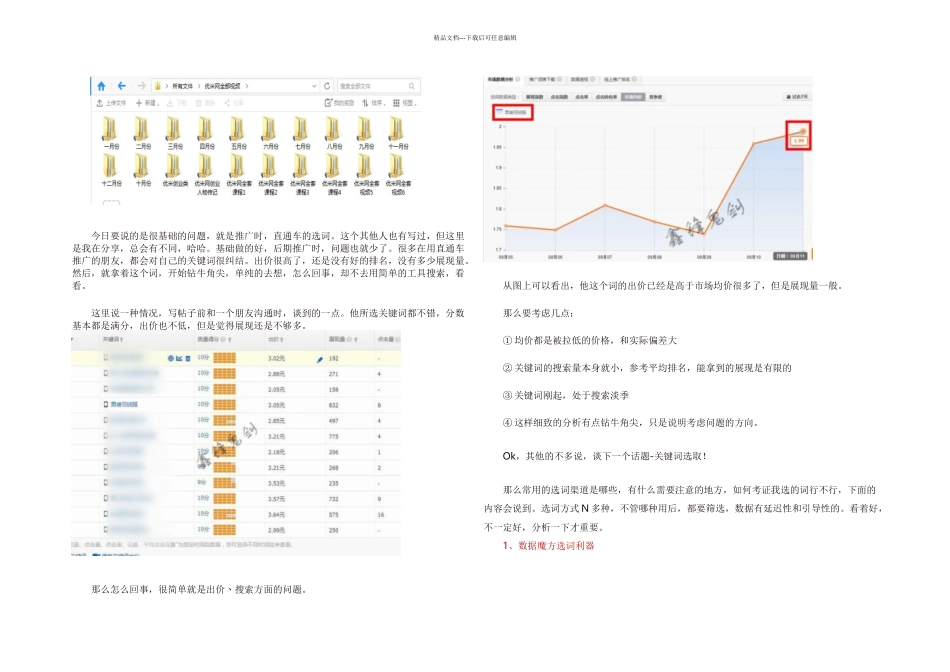Click the chart data point labeled 1.99

(x=803, y=131)
